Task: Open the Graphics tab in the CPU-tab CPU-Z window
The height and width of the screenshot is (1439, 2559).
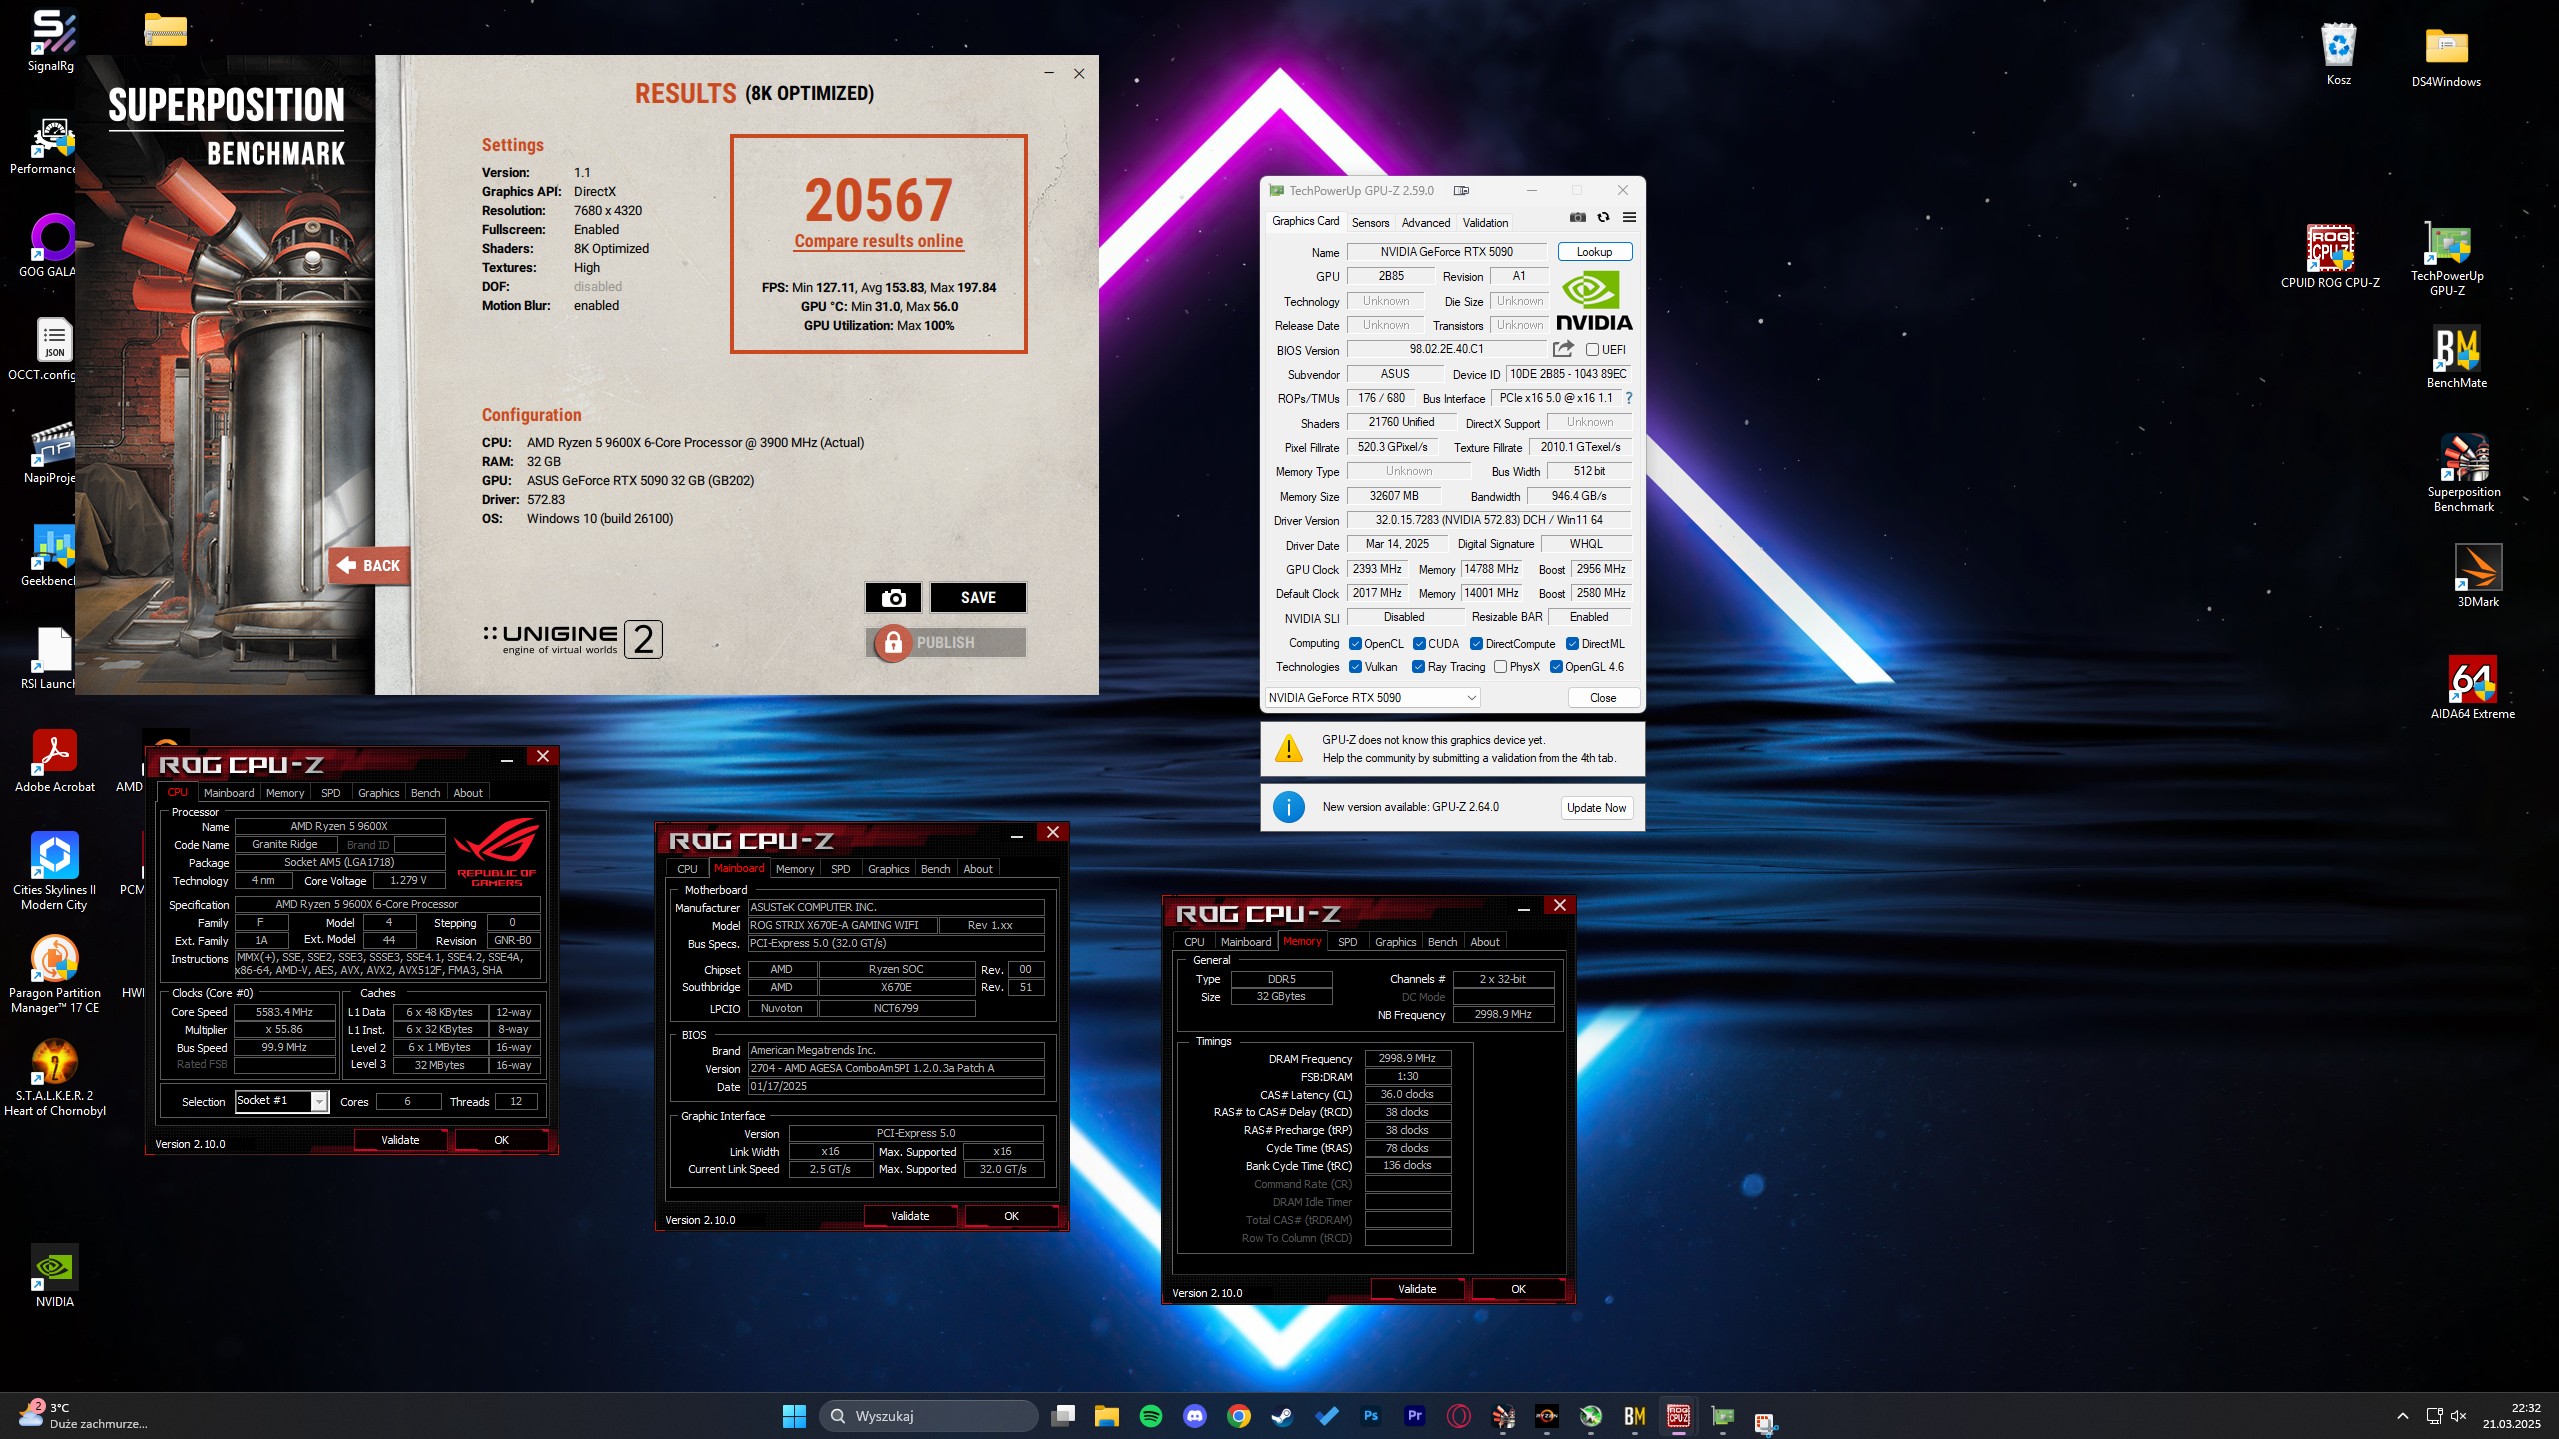Action: [x=378, y=793]
